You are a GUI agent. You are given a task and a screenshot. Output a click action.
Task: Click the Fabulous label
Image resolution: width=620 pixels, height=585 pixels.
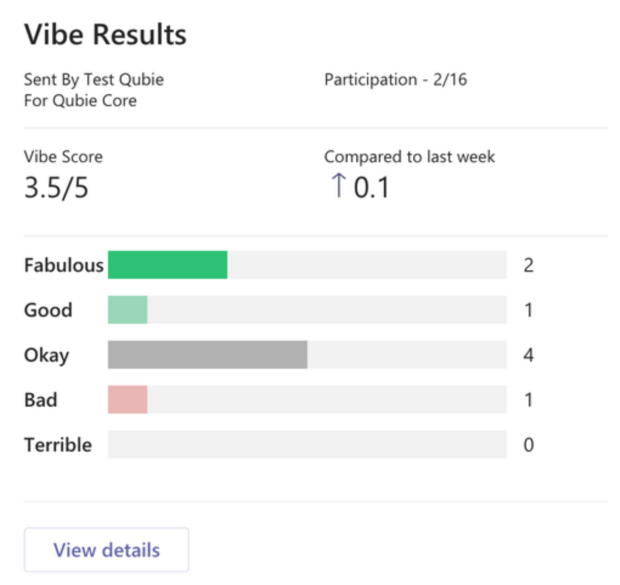click(64, 265)
